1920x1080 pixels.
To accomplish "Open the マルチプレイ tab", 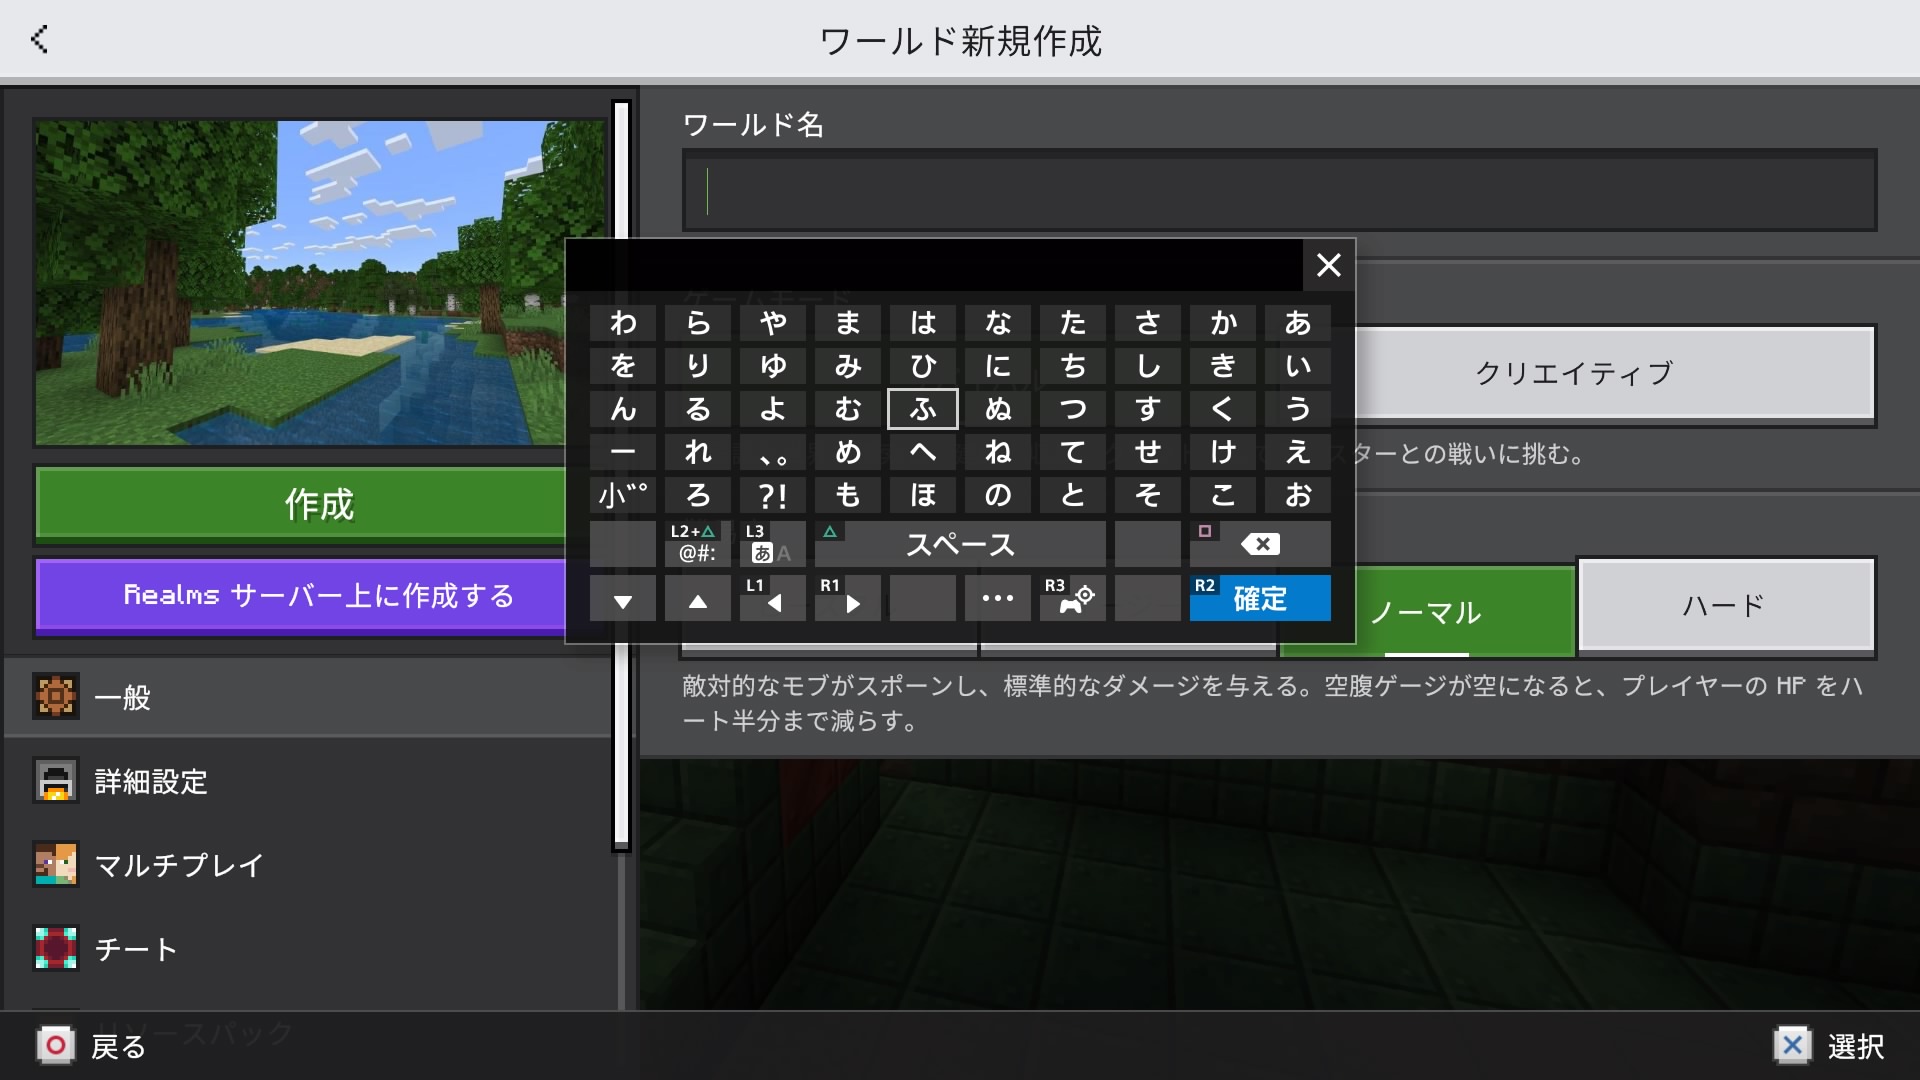I will 308,865.
